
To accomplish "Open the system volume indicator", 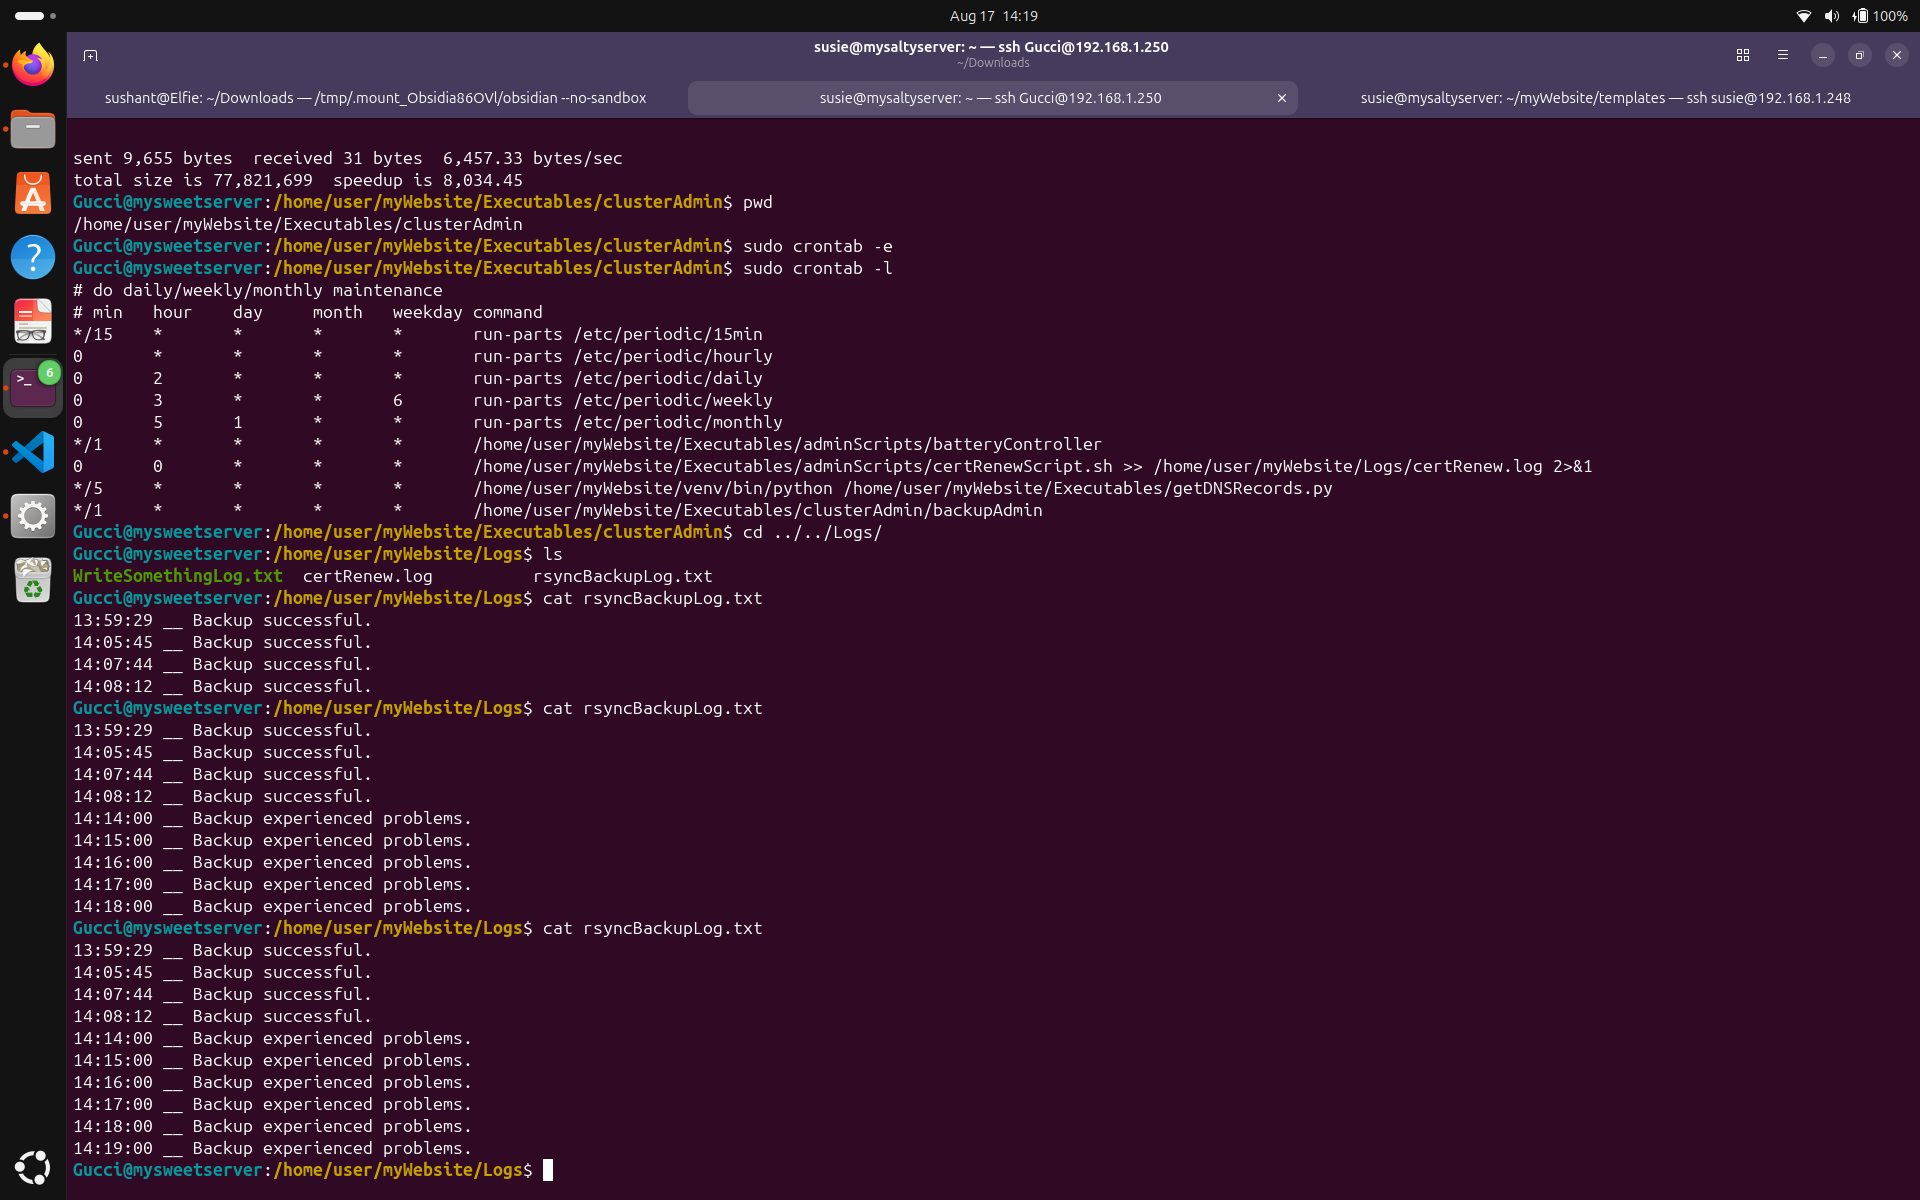I will (1831, 16).
